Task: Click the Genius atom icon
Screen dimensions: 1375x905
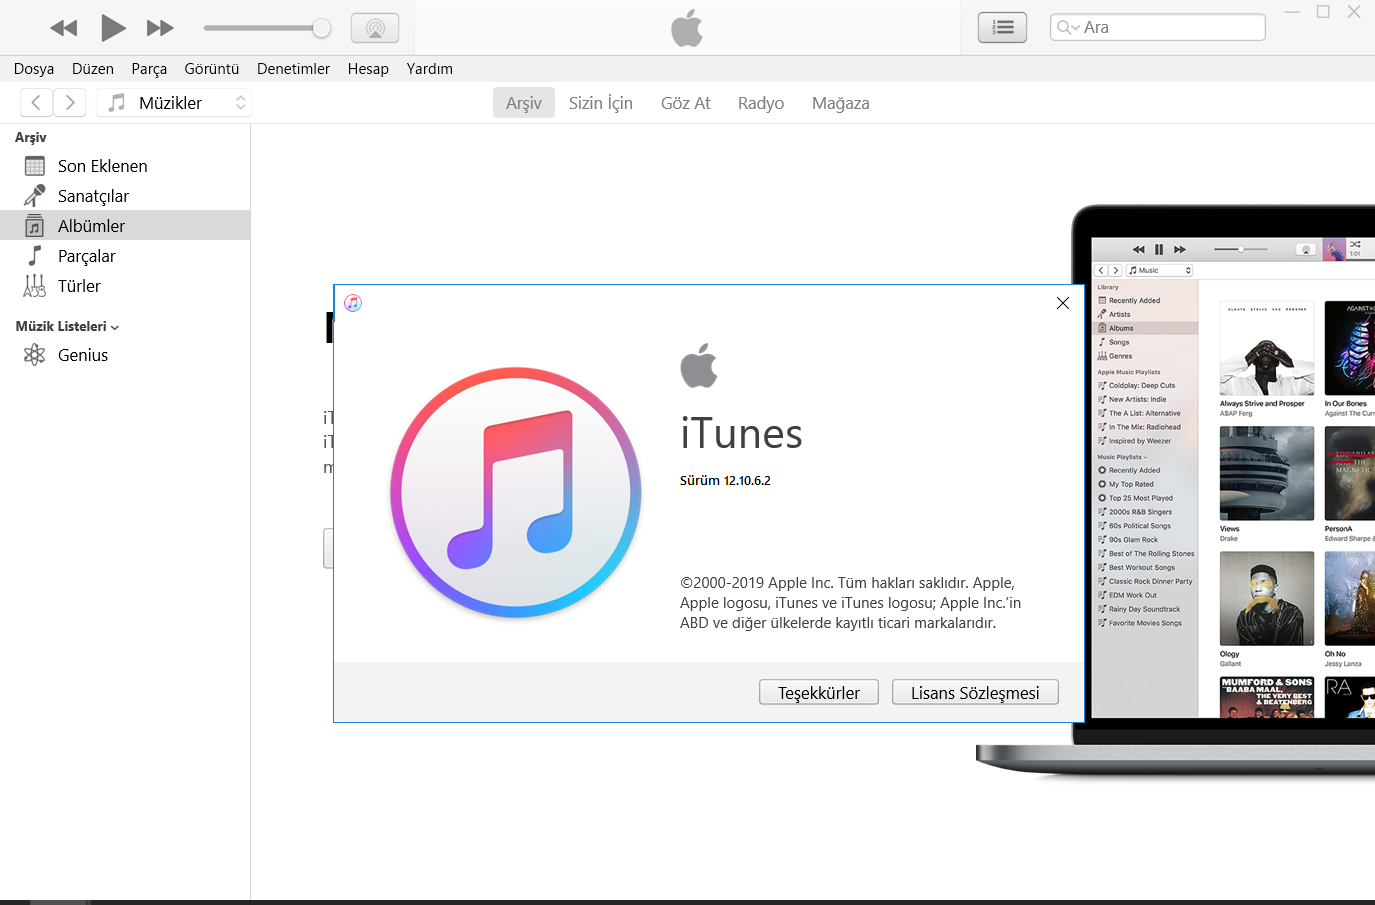Action: [35, 355]
